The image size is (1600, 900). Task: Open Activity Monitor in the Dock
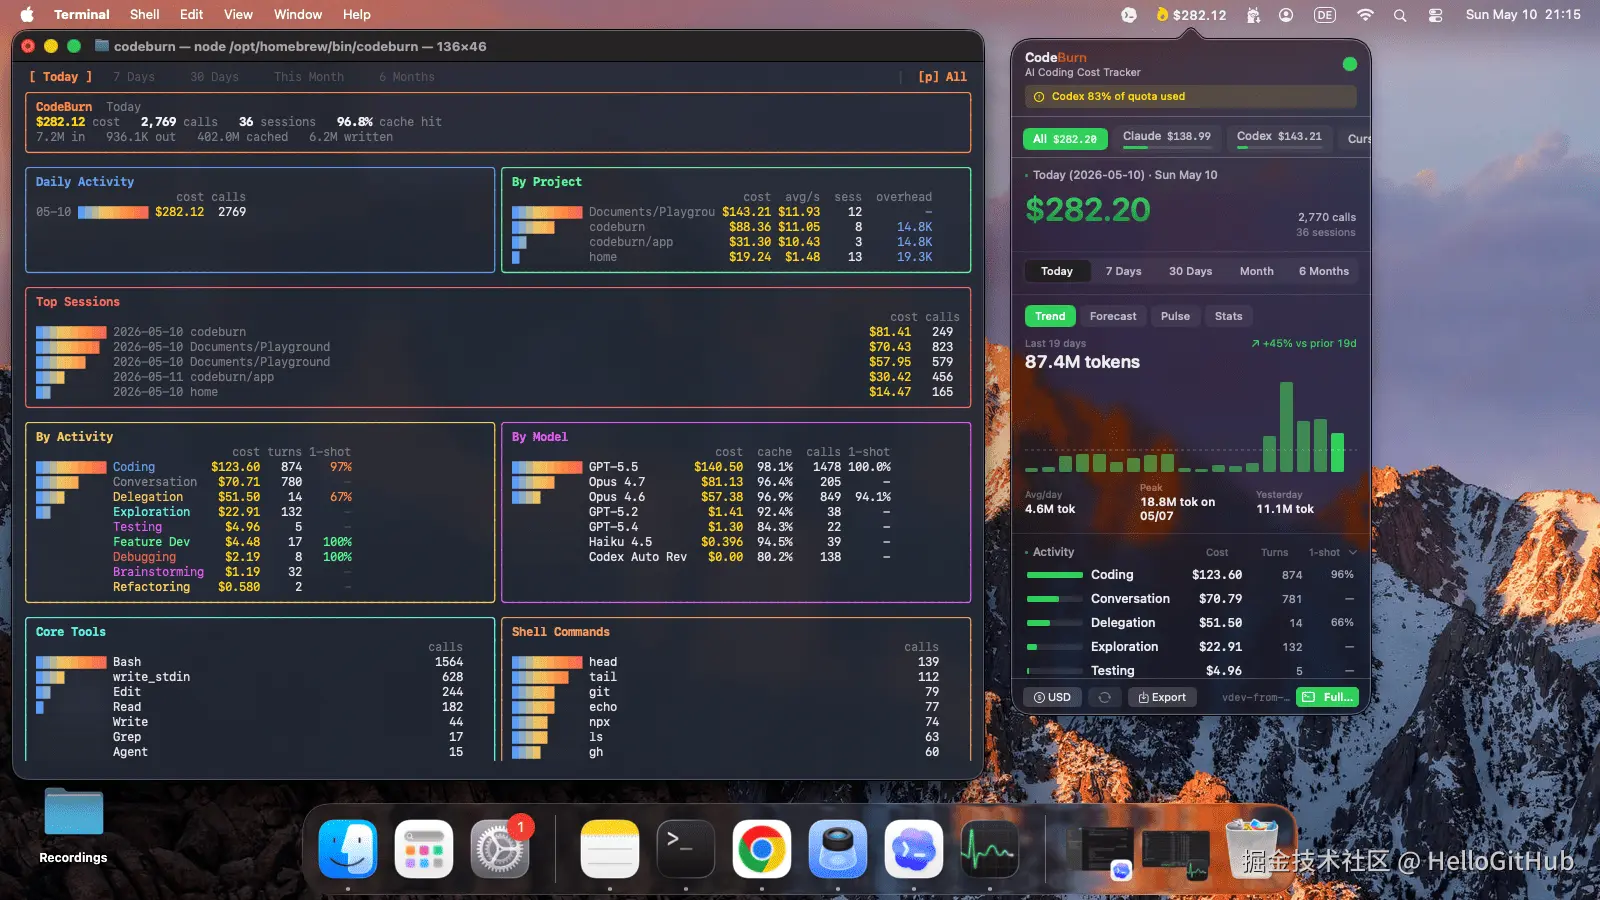click(x=990, y=849)
